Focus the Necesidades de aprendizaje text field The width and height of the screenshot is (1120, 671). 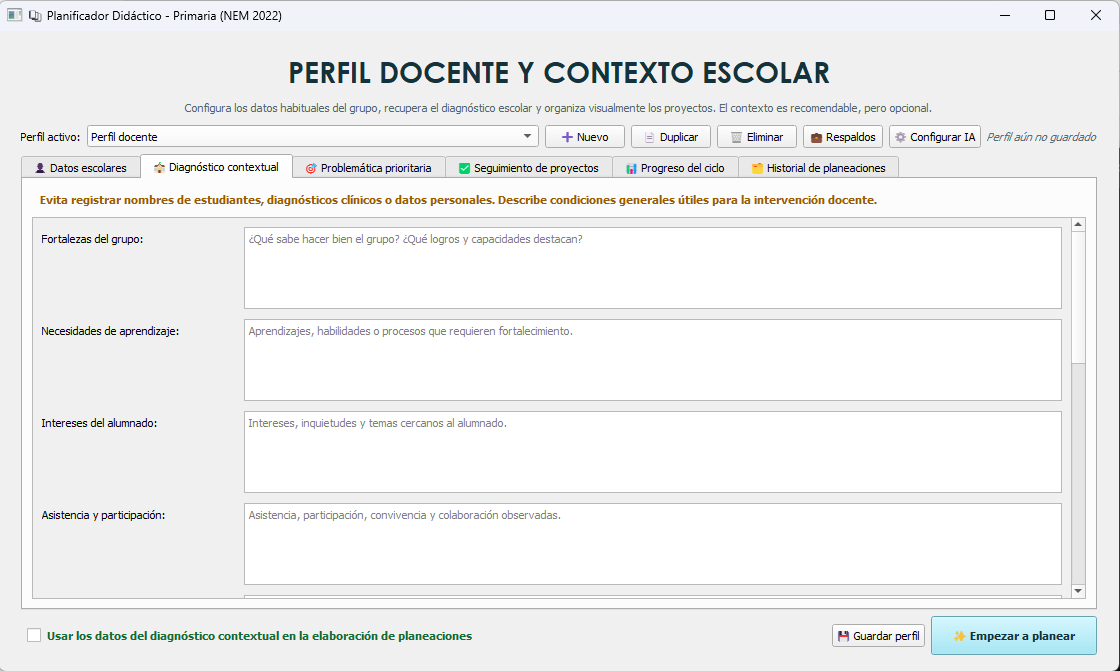(x=653, y=360)
